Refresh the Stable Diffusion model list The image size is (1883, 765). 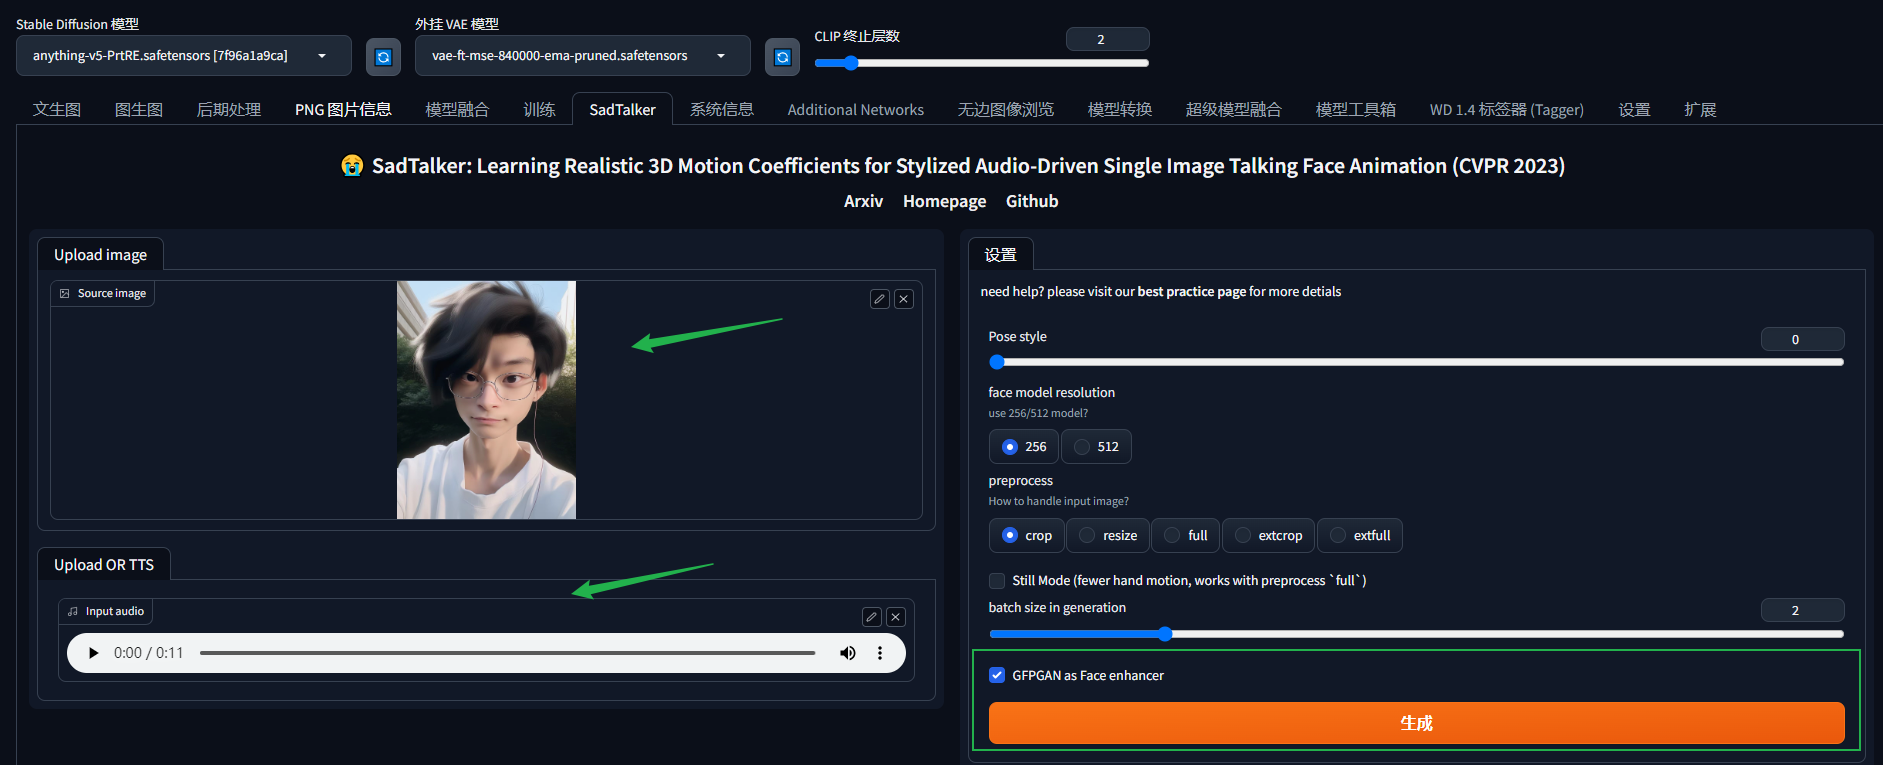click(x=383, y=57)
